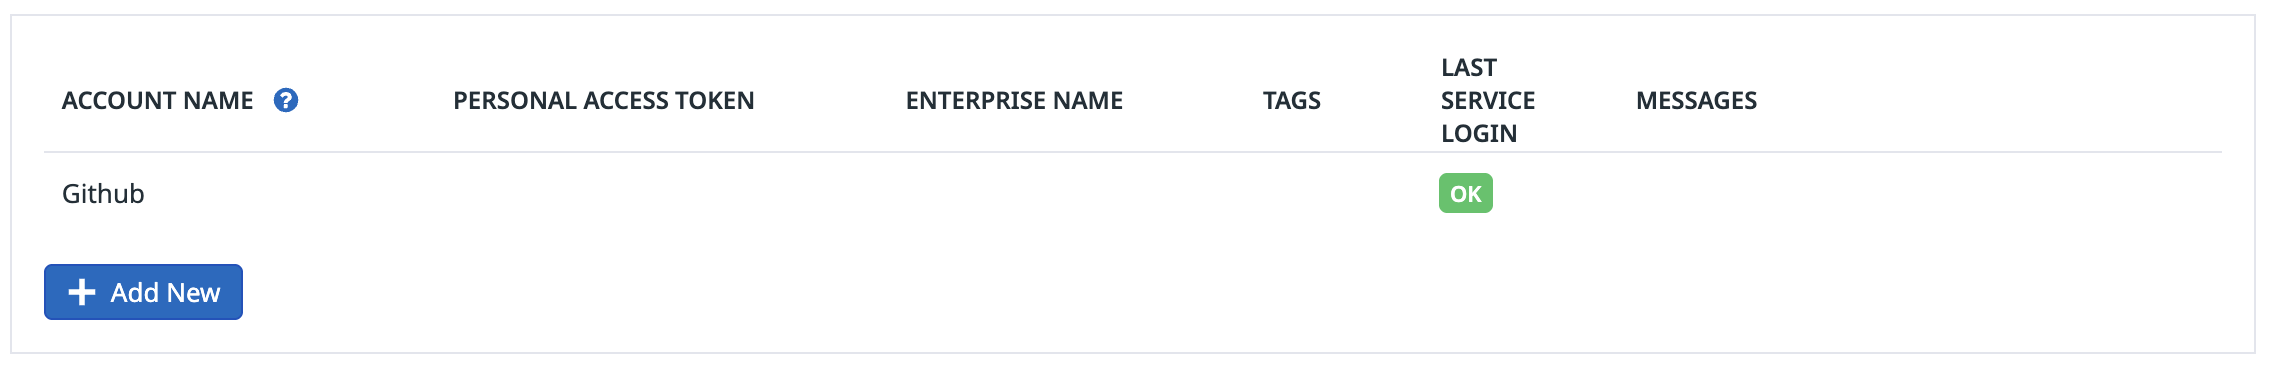Image resolution: width=2276 pixels, height=388 pixels.
Task: Click the word LAST in the header
Action: click(x=1468, y=67)
